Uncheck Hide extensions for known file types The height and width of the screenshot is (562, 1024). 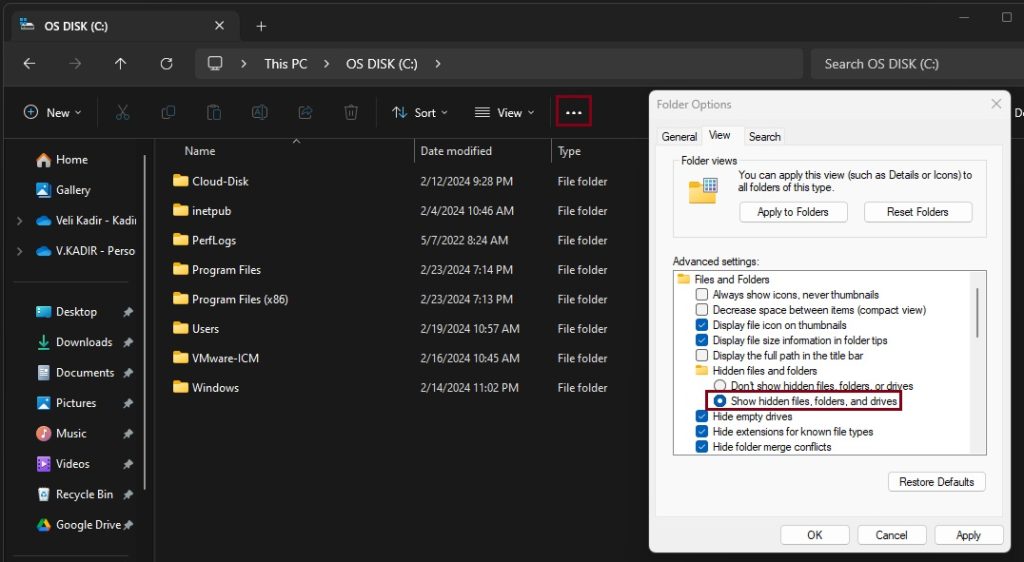701,431
